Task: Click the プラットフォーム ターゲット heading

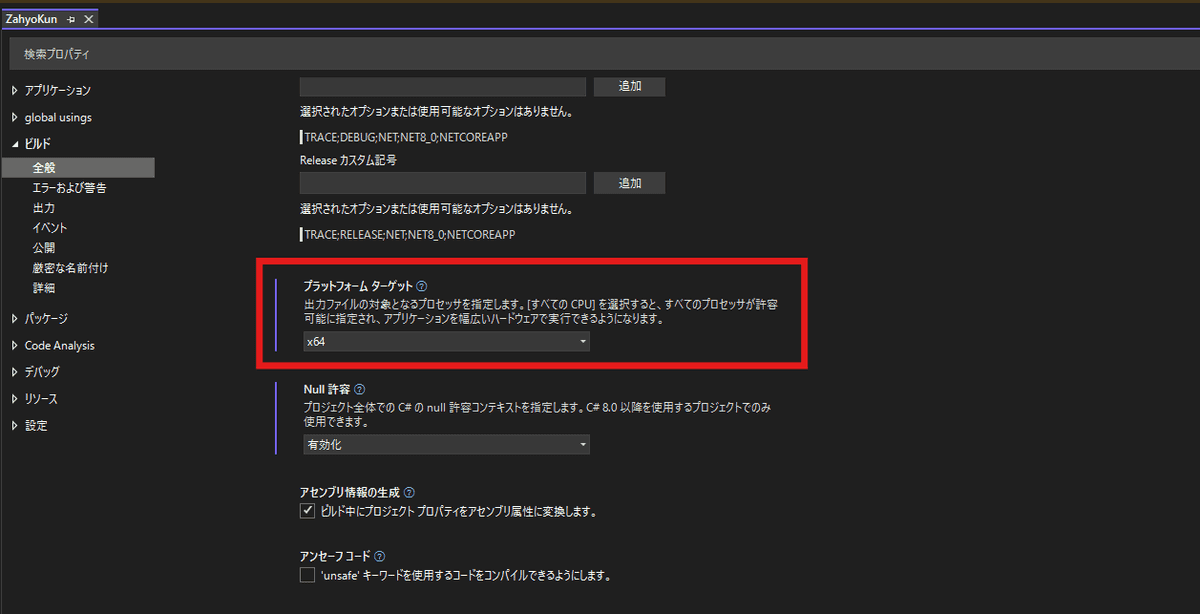Action: 357,286
